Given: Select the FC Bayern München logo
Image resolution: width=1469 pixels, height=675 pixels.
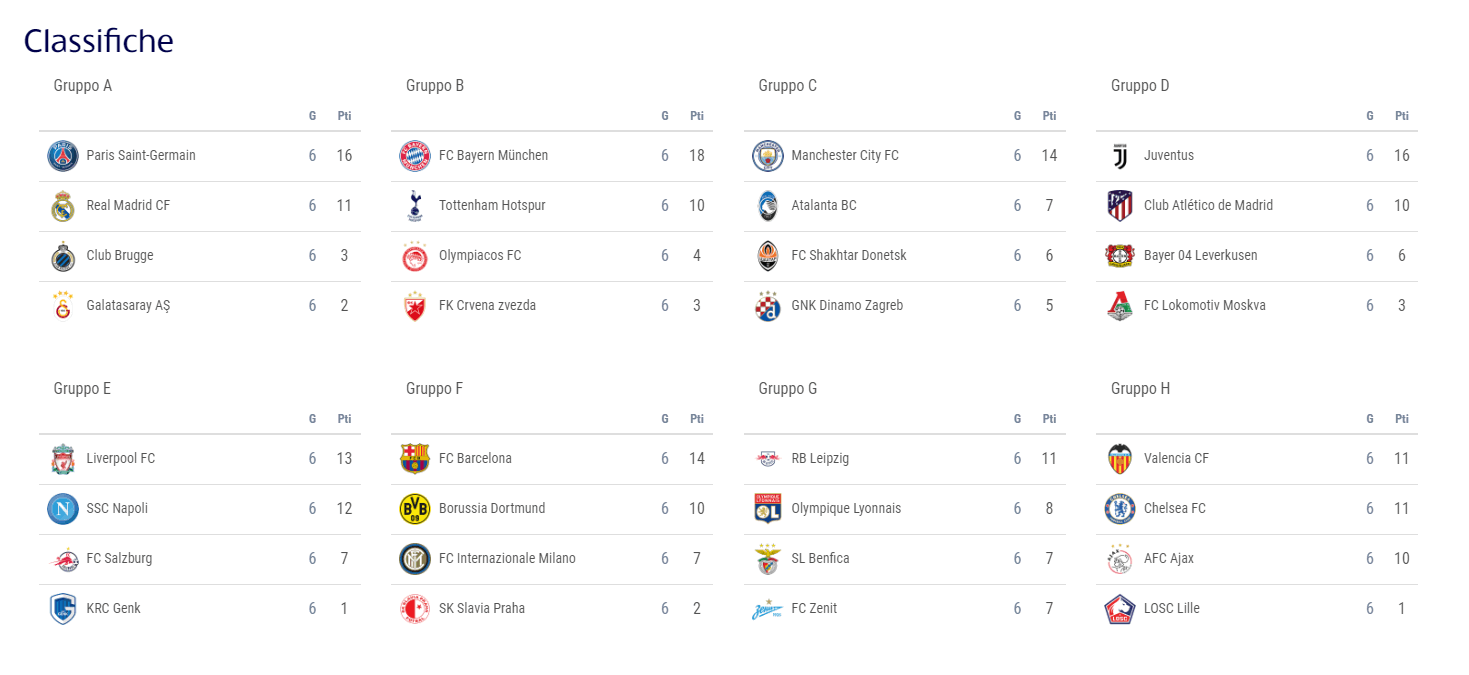Looking at the screenshot, I should (415, 156).
